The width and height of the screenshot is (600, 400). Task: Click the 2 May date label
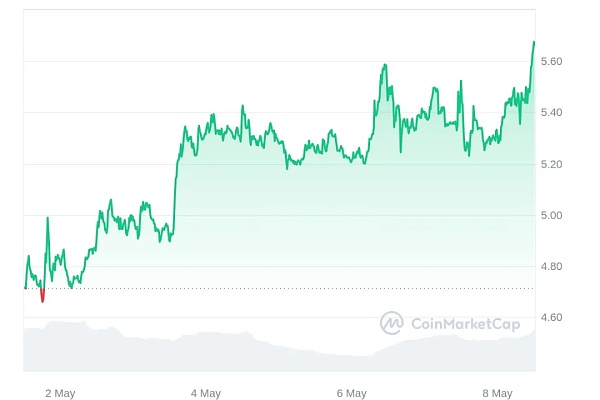pos(61,393)
